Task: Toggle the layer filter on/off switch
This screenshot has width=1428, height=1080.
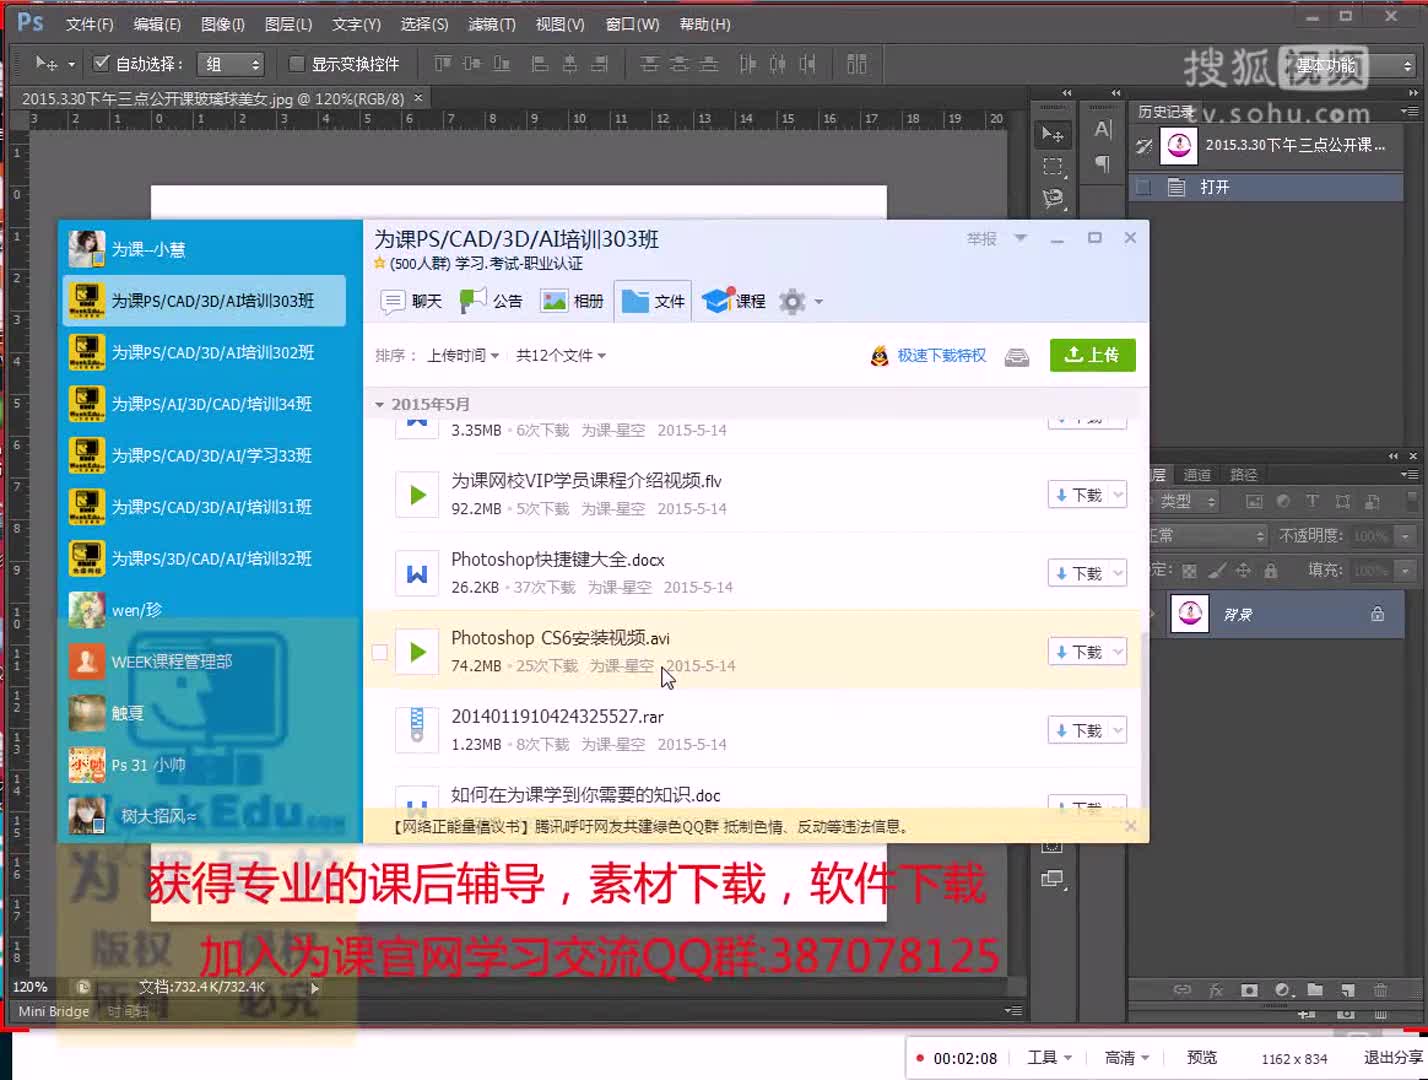Action: point(1413,500)
